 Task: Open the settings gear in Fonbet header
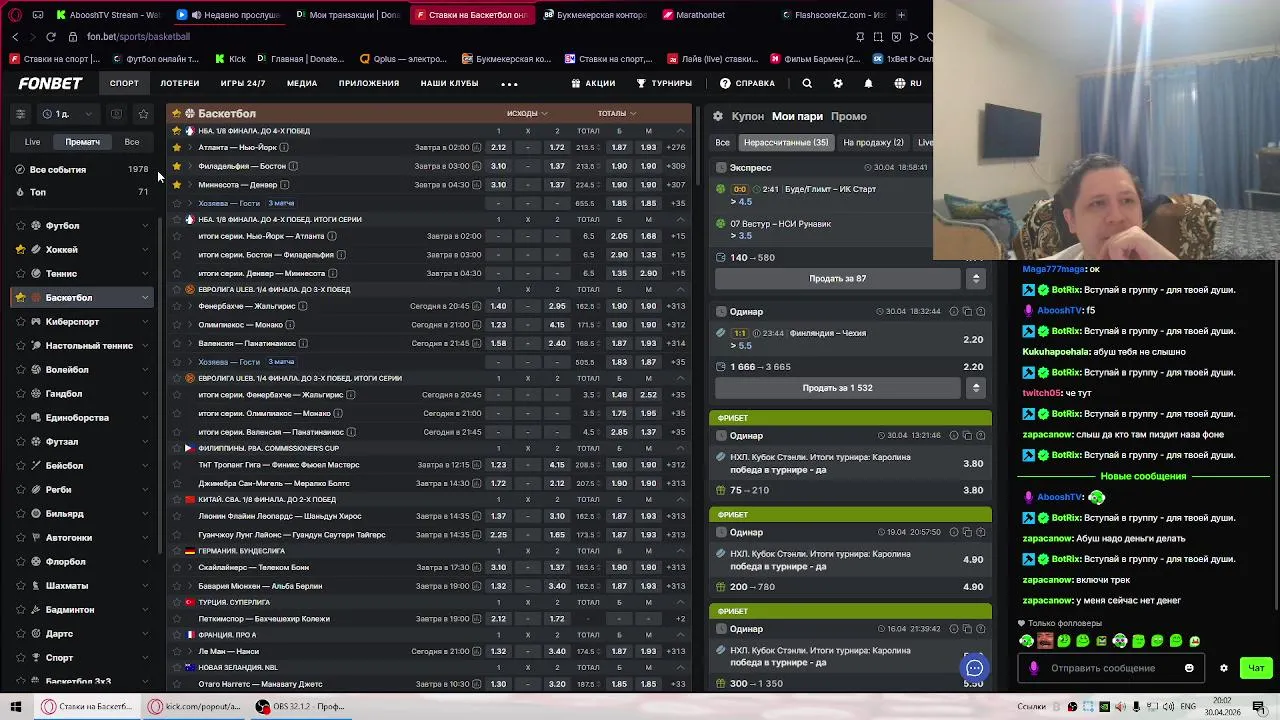click(x=838, y=84)
